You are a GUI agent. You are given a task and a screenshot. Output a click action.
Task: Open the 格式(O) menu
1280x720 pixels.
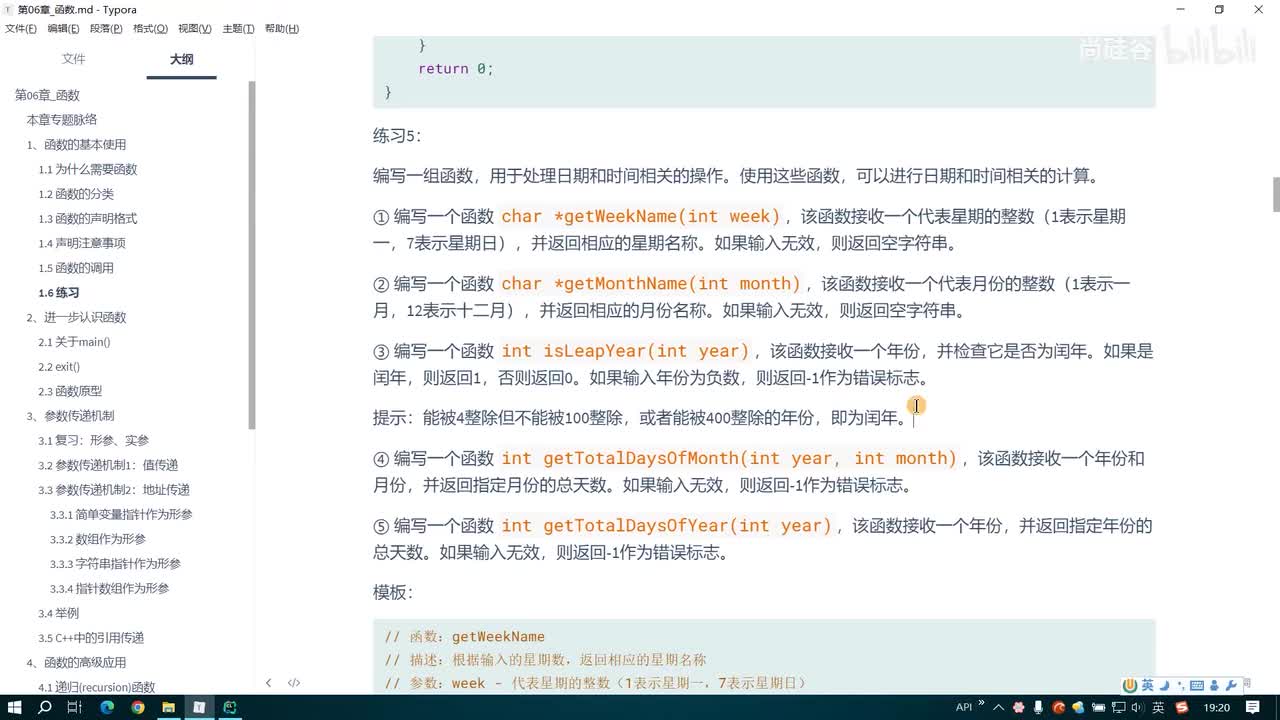coord(150,29)
